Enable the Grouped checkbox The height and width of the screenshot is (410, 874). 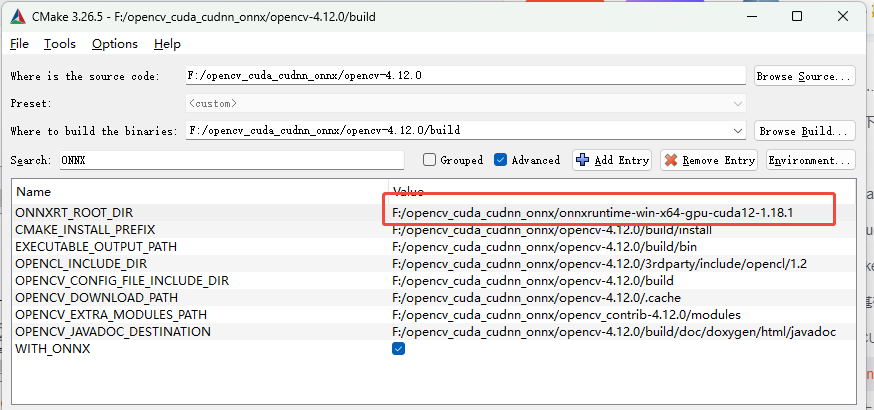click(x=430, y=160)
